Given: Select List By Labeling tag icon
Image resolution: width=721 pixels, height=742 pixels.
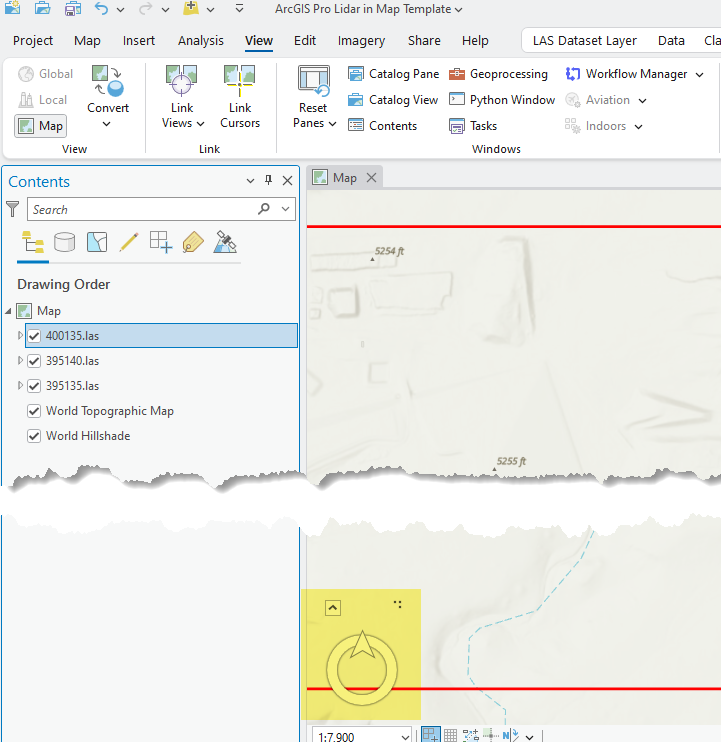Looking at the screenshot, I should [193, 242].
